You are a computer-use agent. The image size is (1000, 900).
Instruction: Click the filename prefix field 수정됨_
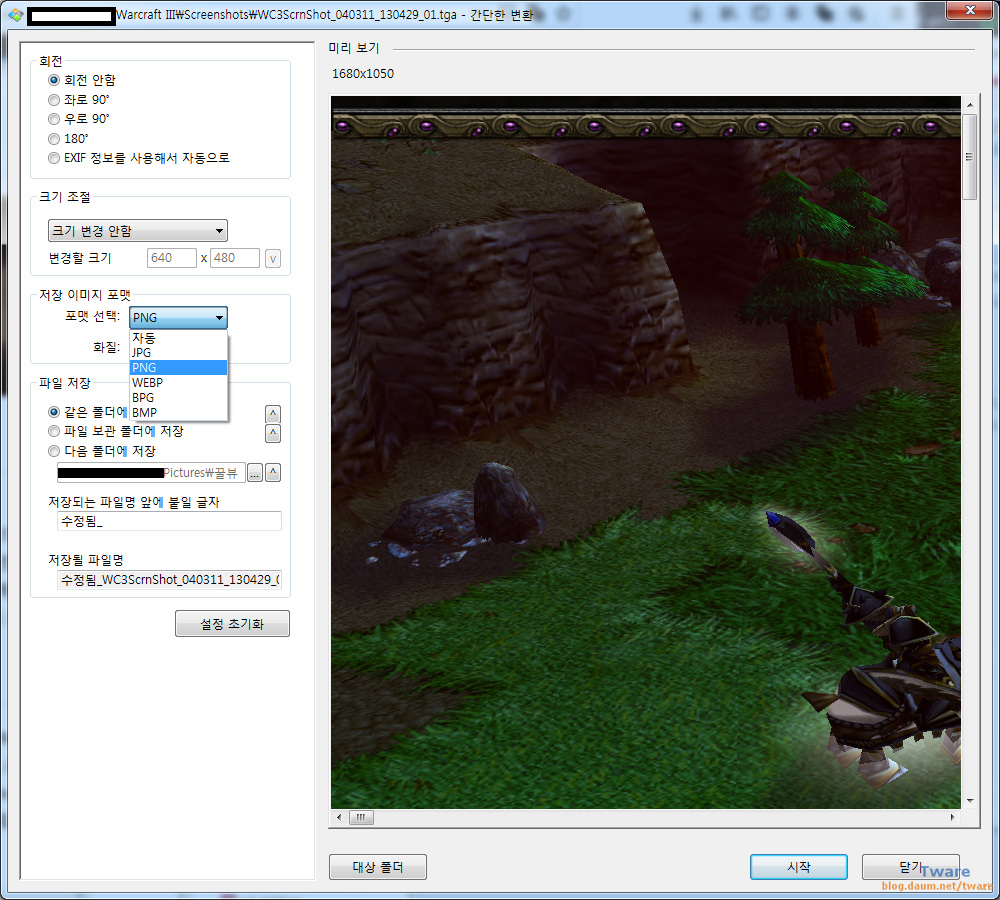point(169,521)
